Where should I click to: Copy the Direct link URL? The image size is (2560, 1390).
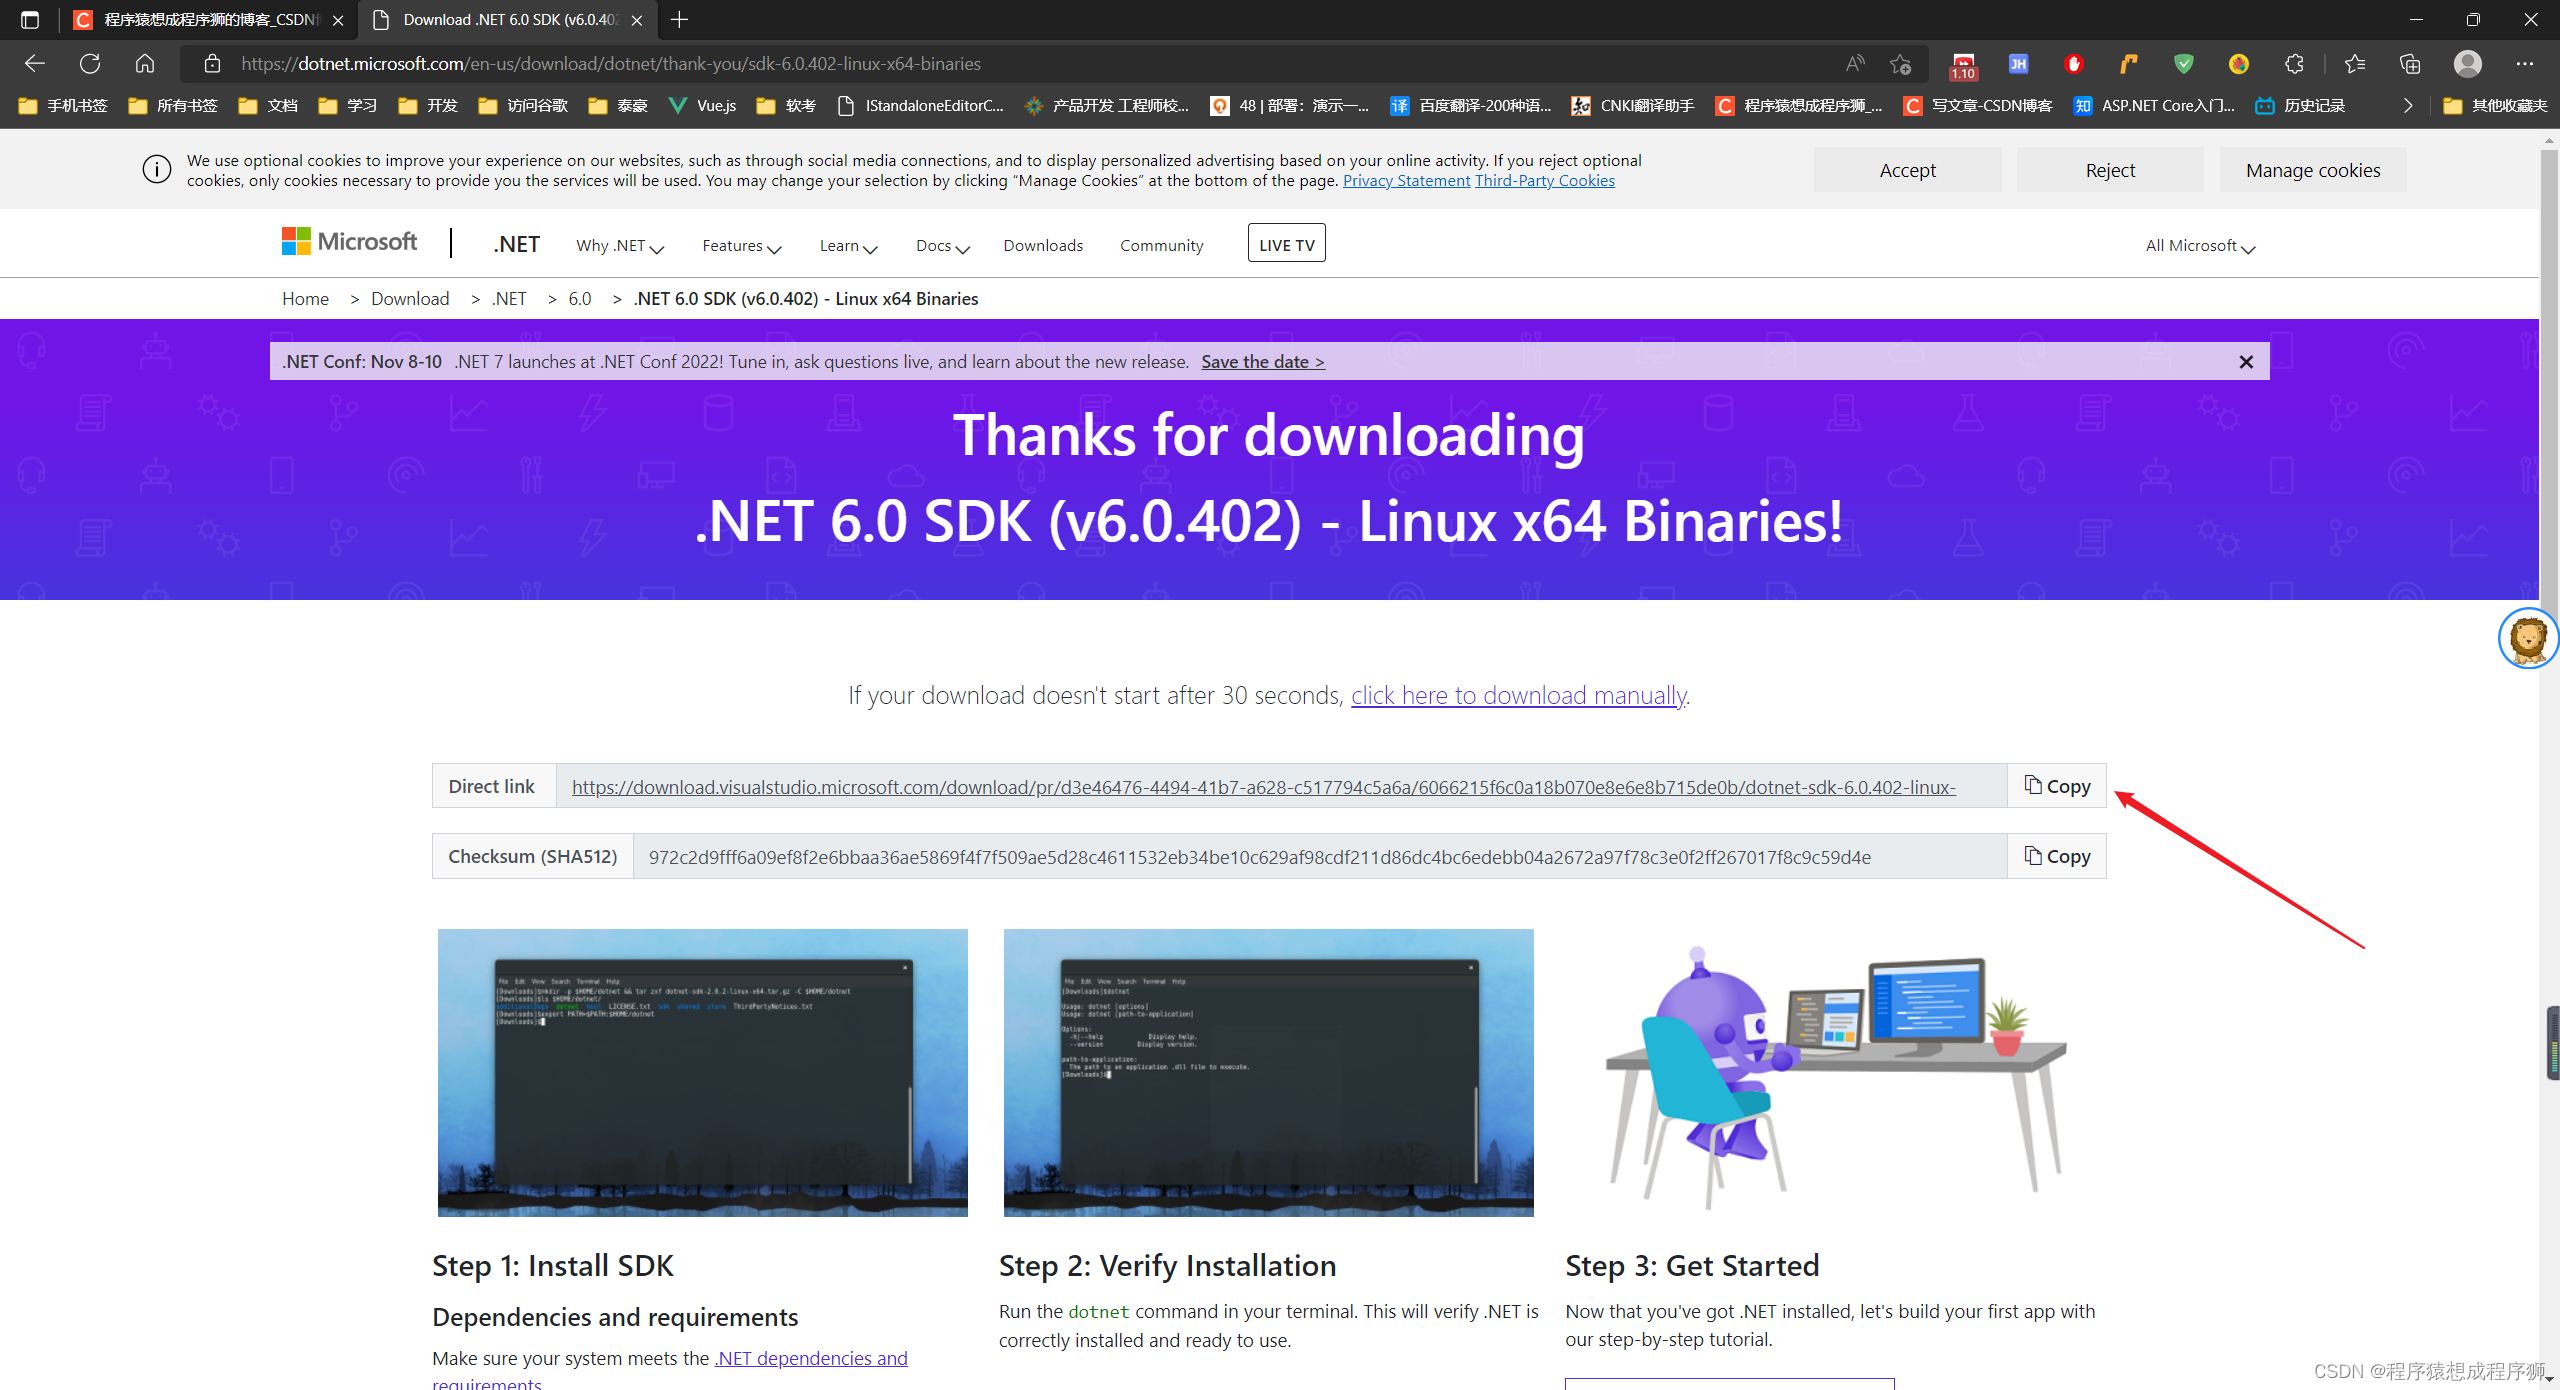[x=2056, y=786]
